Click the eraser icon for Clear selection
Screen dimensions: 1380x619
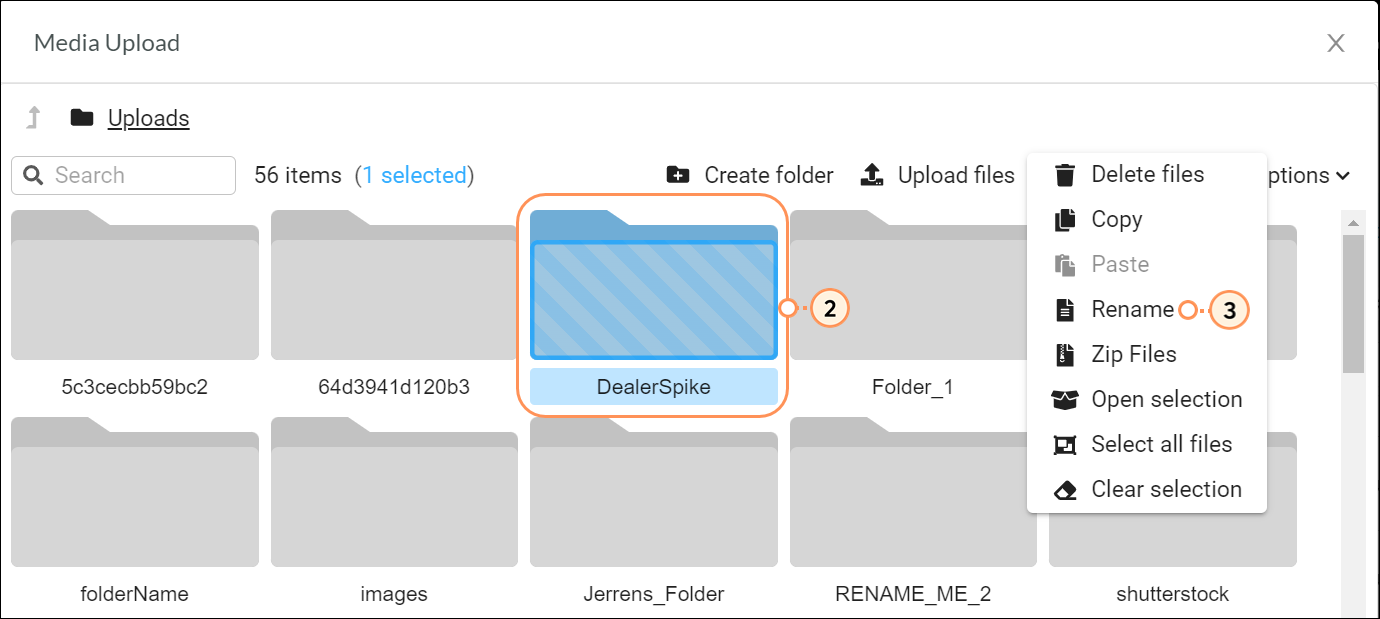pyautogui.click(x=1065, y=490)
